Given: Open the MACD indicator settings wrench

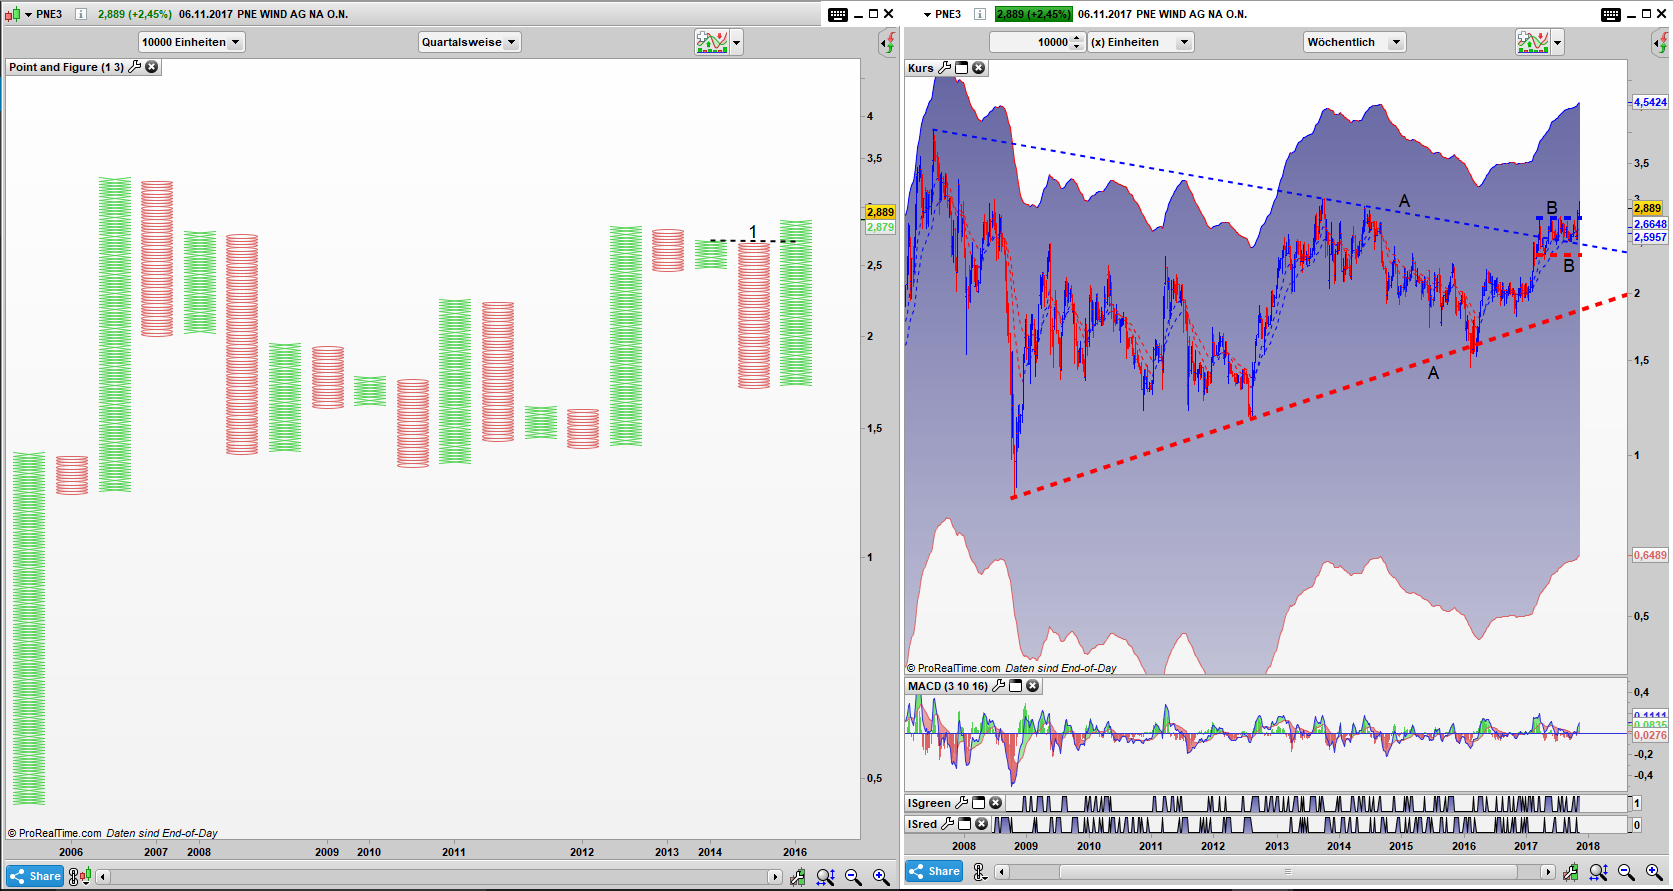Looking at the screenshot, I should point(999,686).
